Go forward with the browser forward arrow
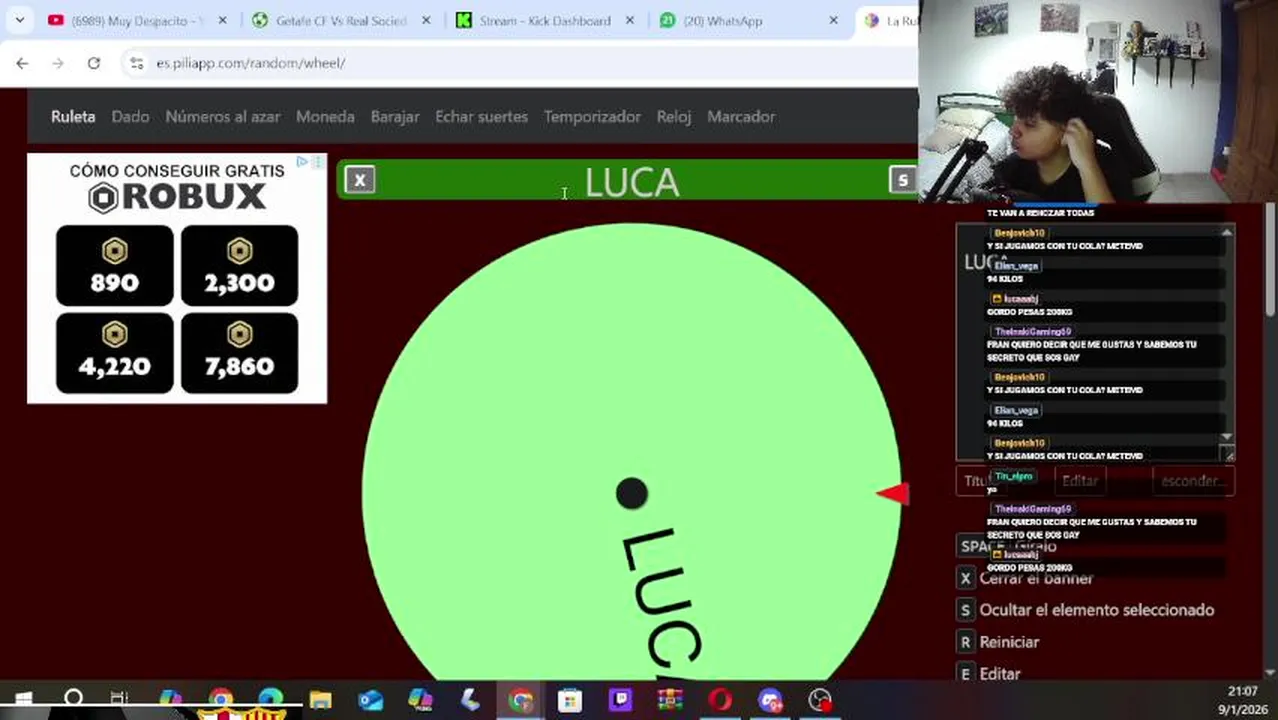The width and height of the screenshot is (1278, 720). pos(58,63)
